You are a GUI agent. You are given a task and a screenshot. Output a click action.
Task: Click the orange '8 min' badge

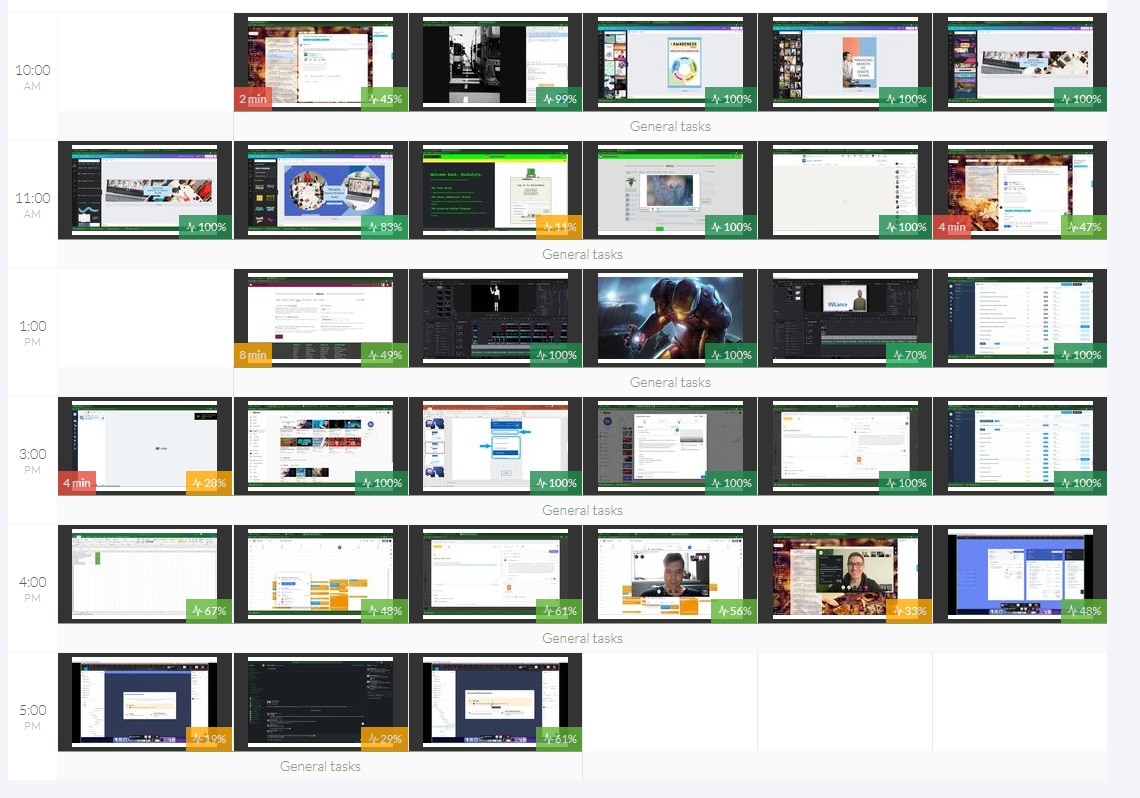[253, 355]
